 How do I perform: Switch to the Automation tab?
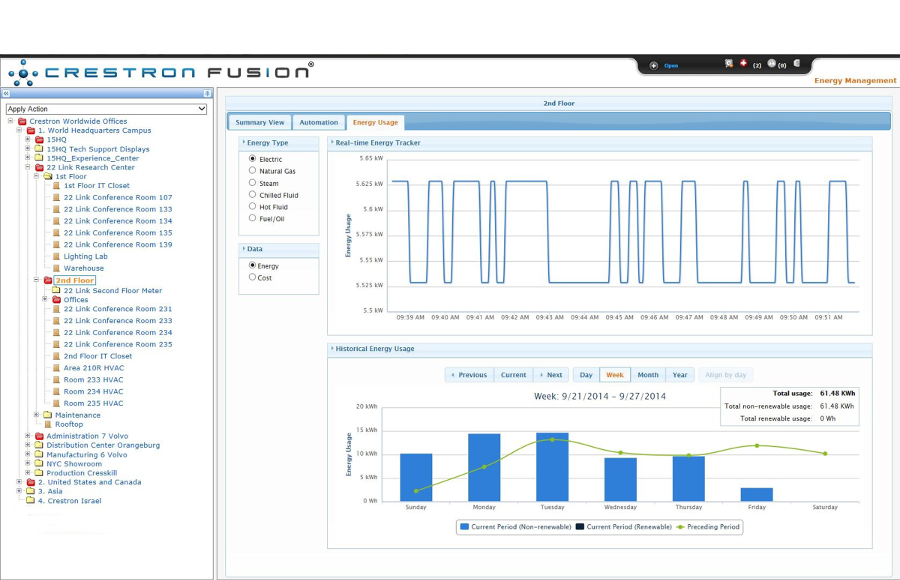tap(319, 122)
